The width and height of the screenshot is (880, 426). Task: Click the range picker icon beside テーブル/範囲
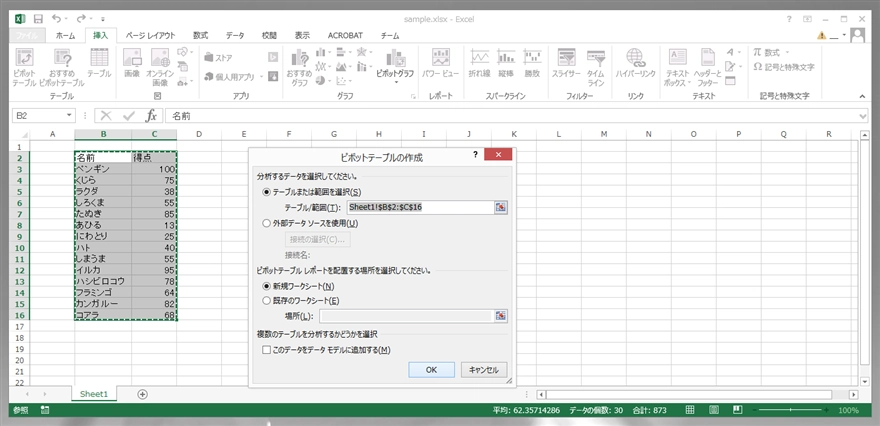(501, 208)
